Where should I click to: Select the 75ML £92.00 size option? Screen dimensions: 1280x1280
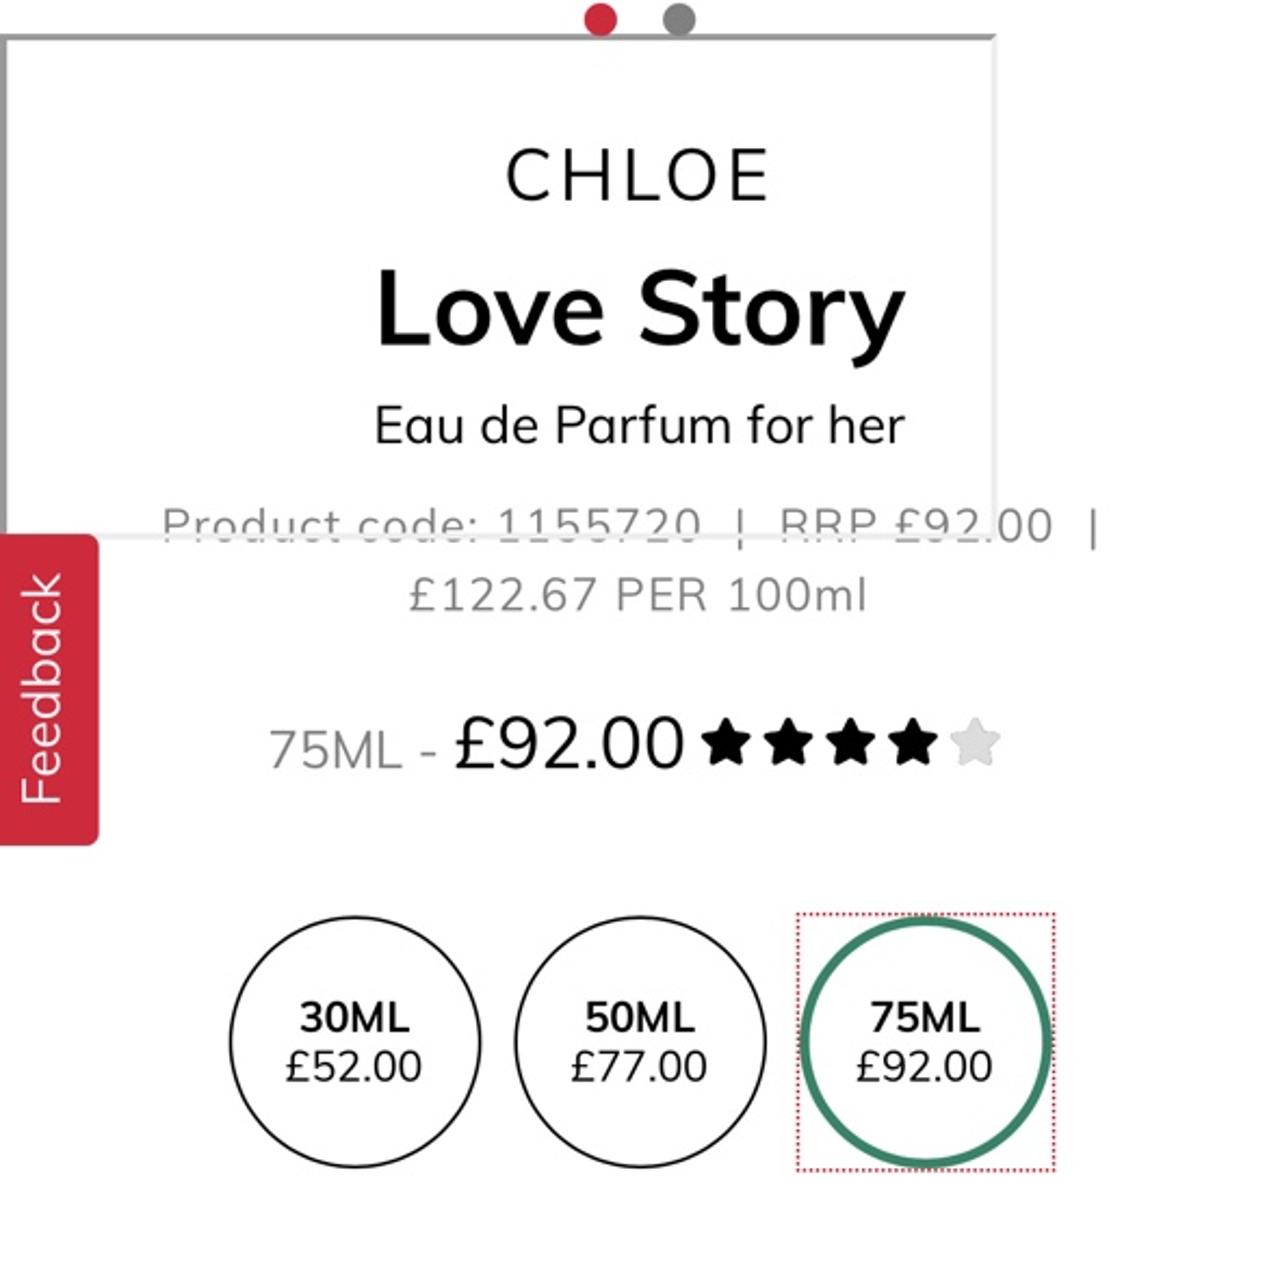925,1042
